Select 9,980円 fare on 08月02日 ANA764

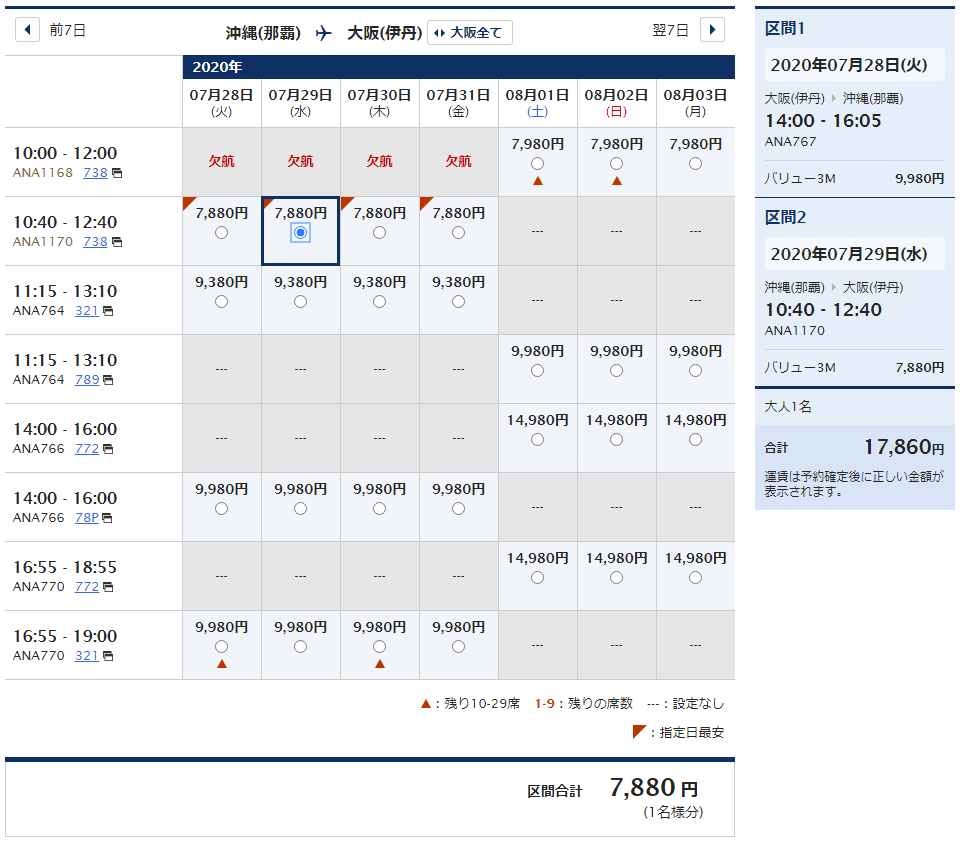[x=616, y=370]
